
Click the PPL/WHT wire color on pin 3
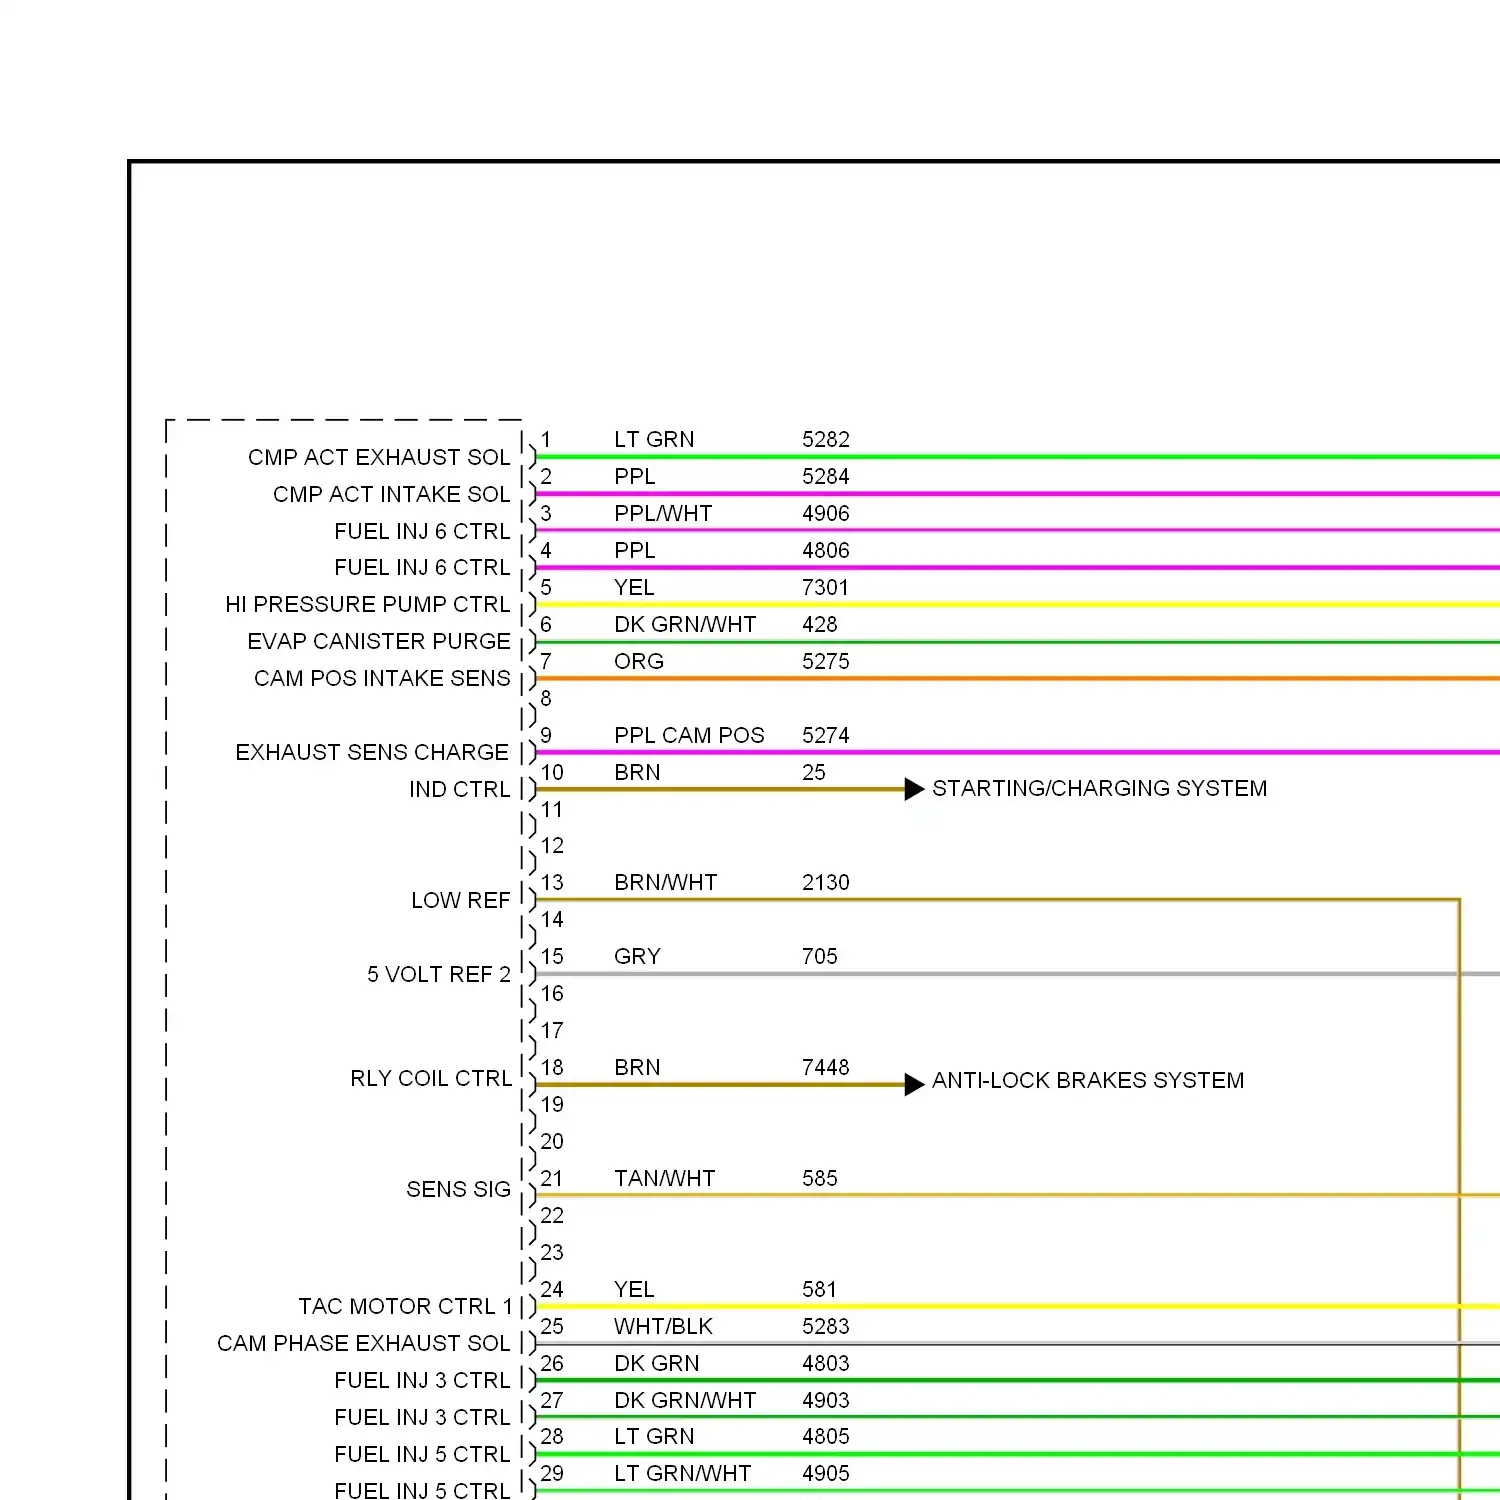663,513
